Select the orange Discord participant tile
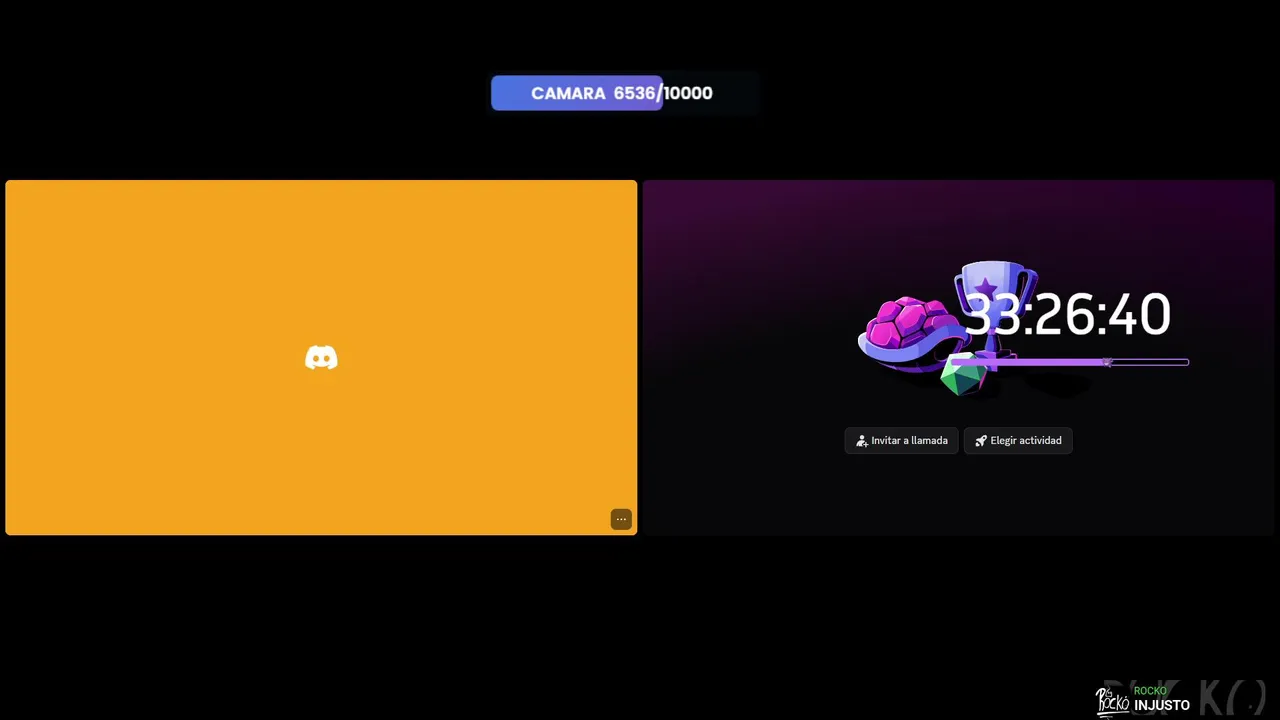Screen dimensions: 1280x720 (x=321, y=358)
